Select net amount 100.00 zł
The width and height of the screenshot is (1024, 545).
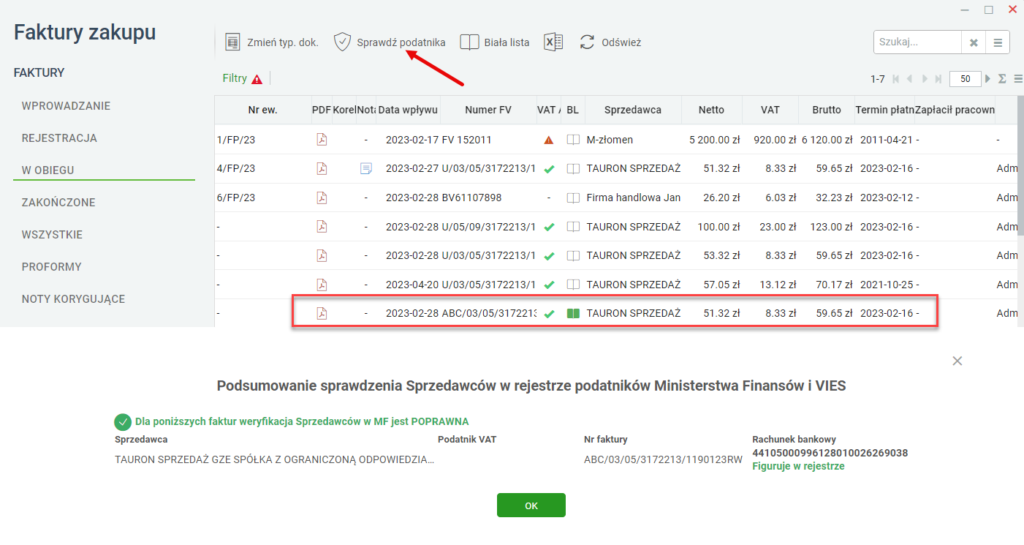pos(719,227)
